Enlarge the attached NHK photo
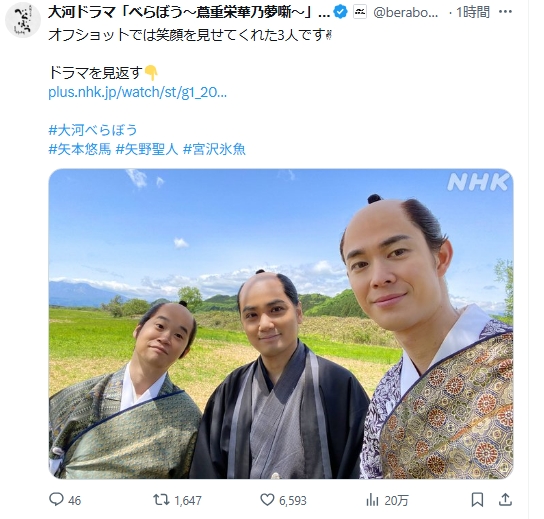Screen dimensions: 544x519 pyautogui.click(x=281, y=324)
